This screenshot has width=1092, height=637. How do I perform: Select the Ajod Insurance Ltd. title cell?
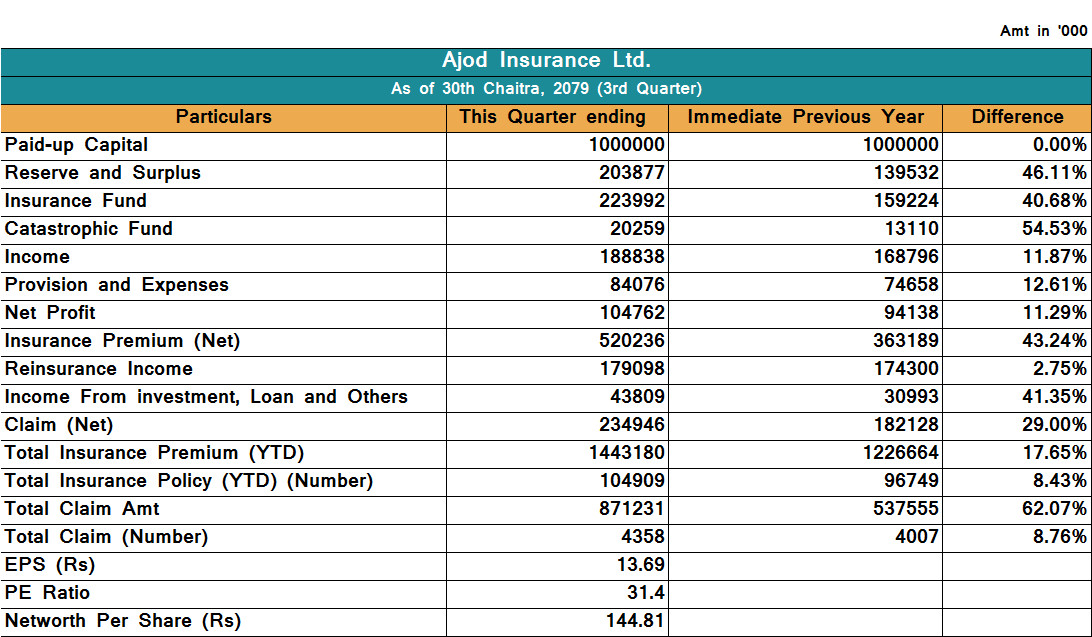[546, 62]
